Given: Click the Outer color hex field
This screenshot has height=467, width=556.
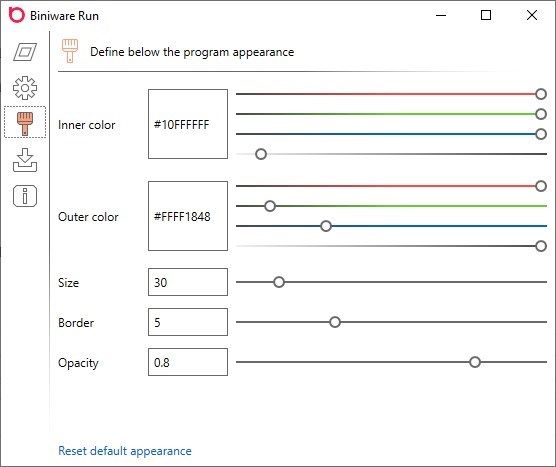Looking at the screenshot, I should pyautogui.click(x=188, y=216).
